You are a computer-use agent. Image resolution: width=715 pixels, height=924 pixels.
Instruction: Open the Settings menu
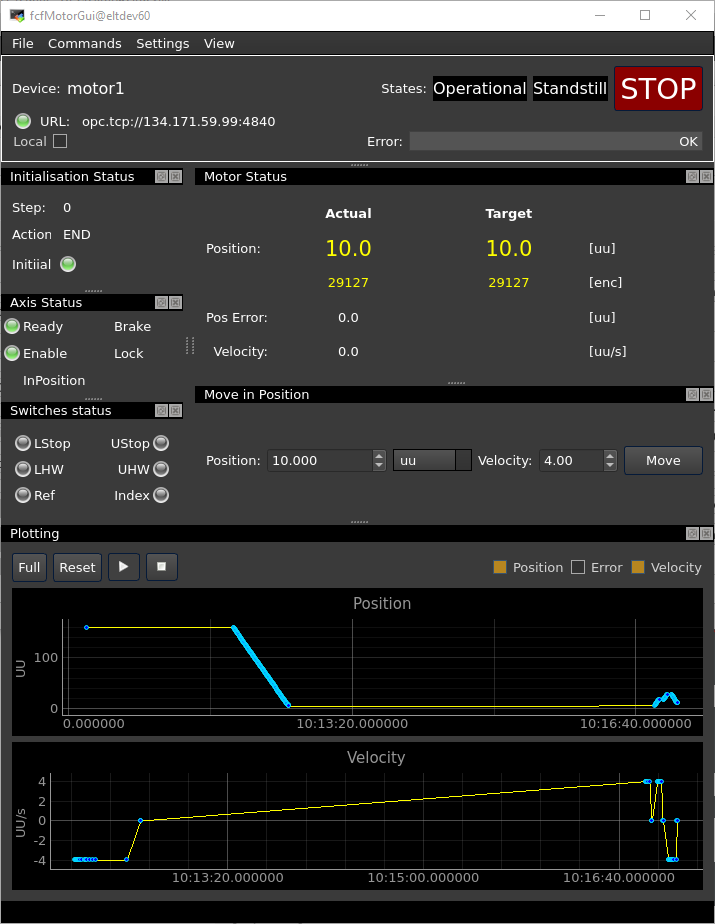pyautogui.click(x=162, y=43)
